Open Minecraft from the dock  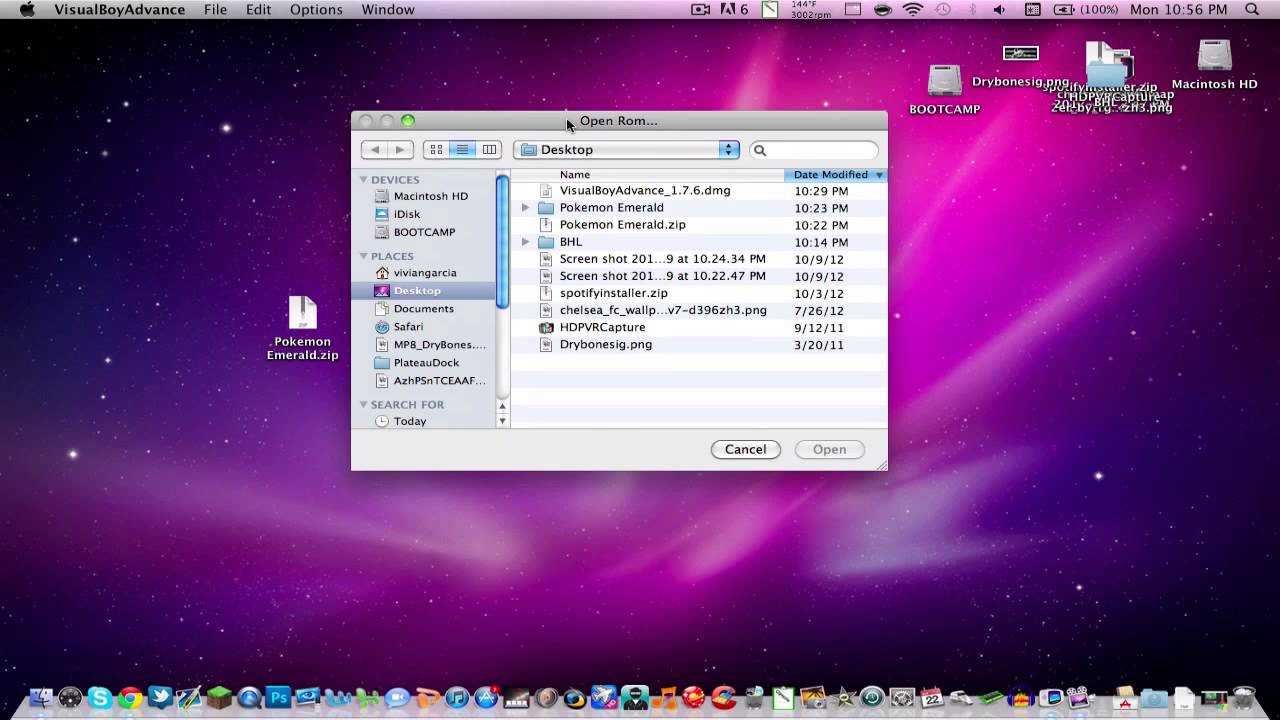tap(219, 698)
